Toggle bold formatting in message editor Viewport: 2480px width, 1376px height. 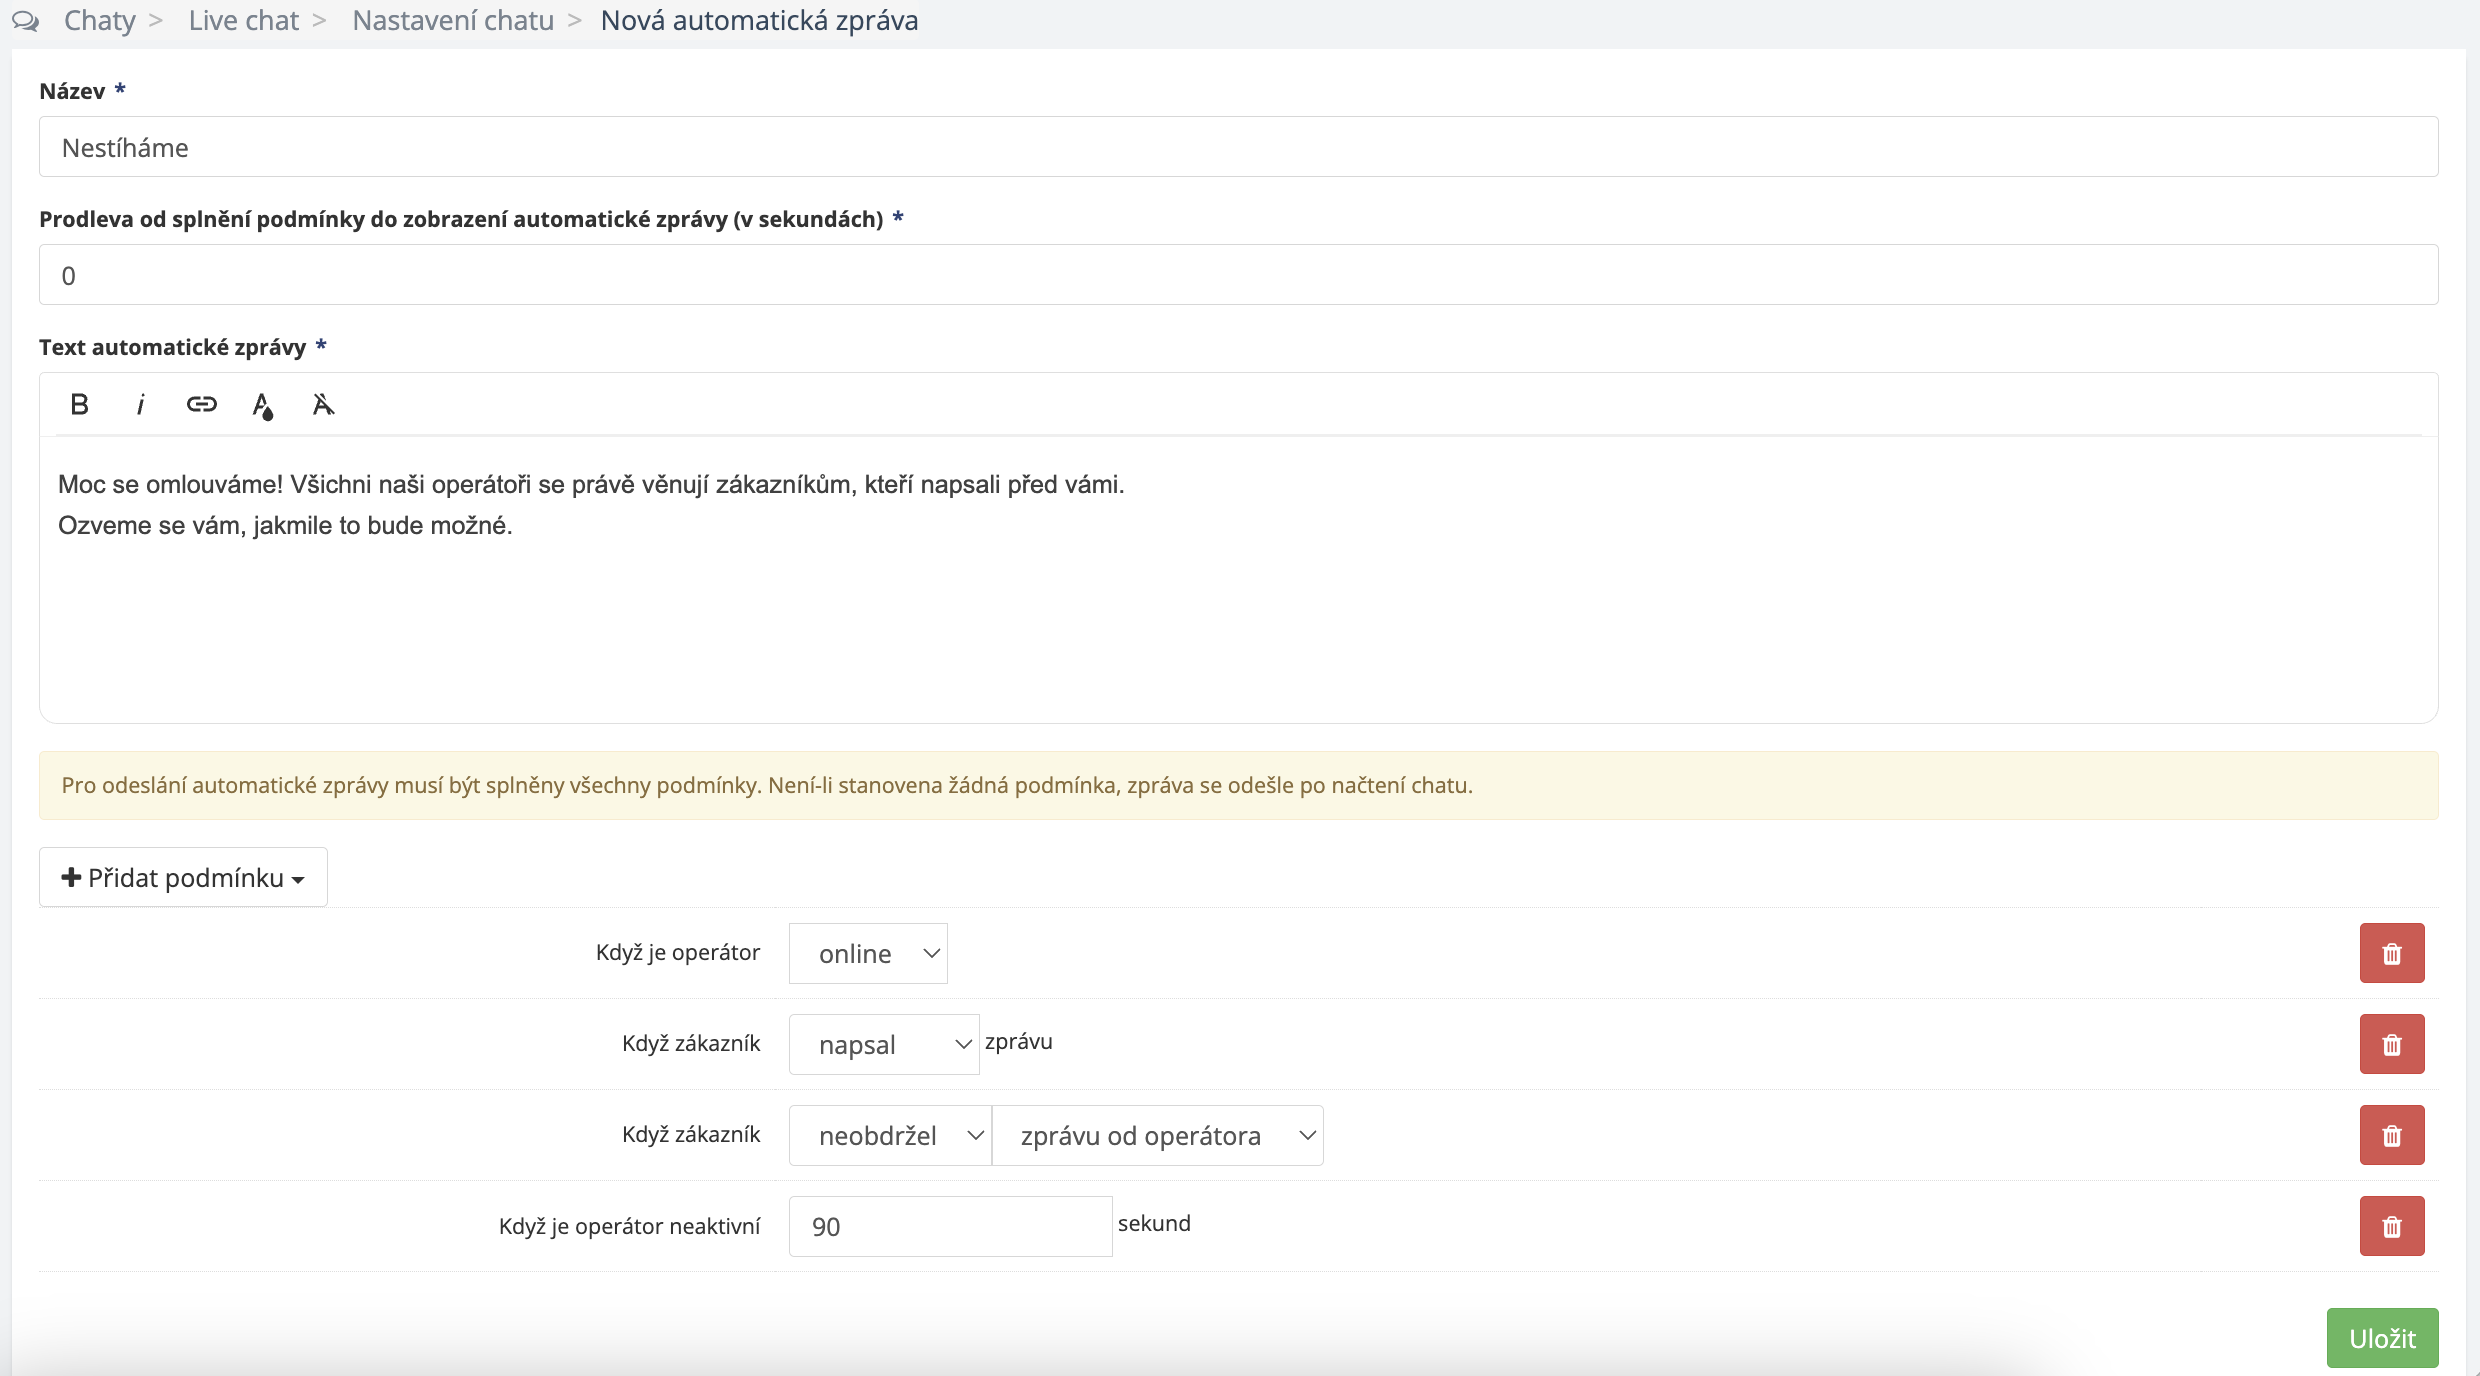[x=80, y=404]
